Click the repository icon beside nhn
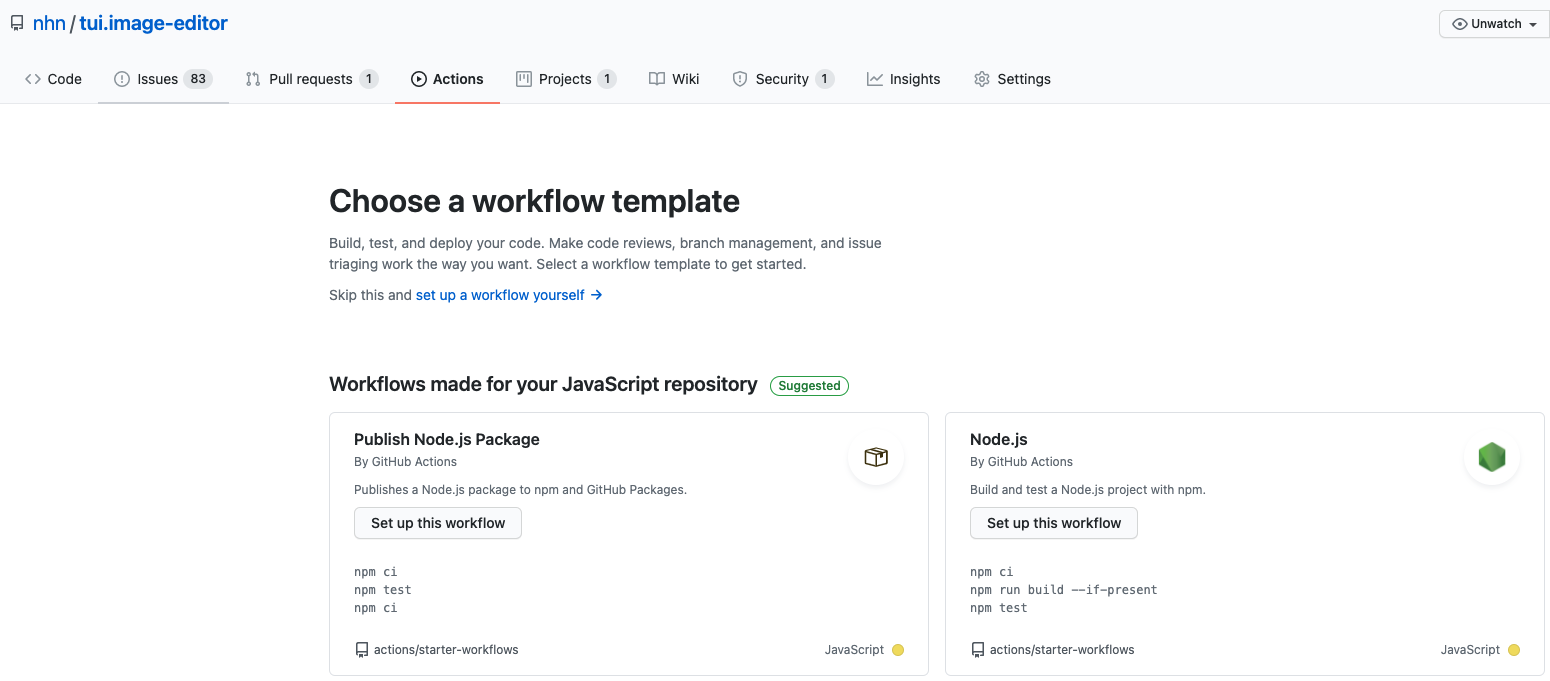Screen dimensions: 1550x681 pyautogui.click(x=17, y=23)
